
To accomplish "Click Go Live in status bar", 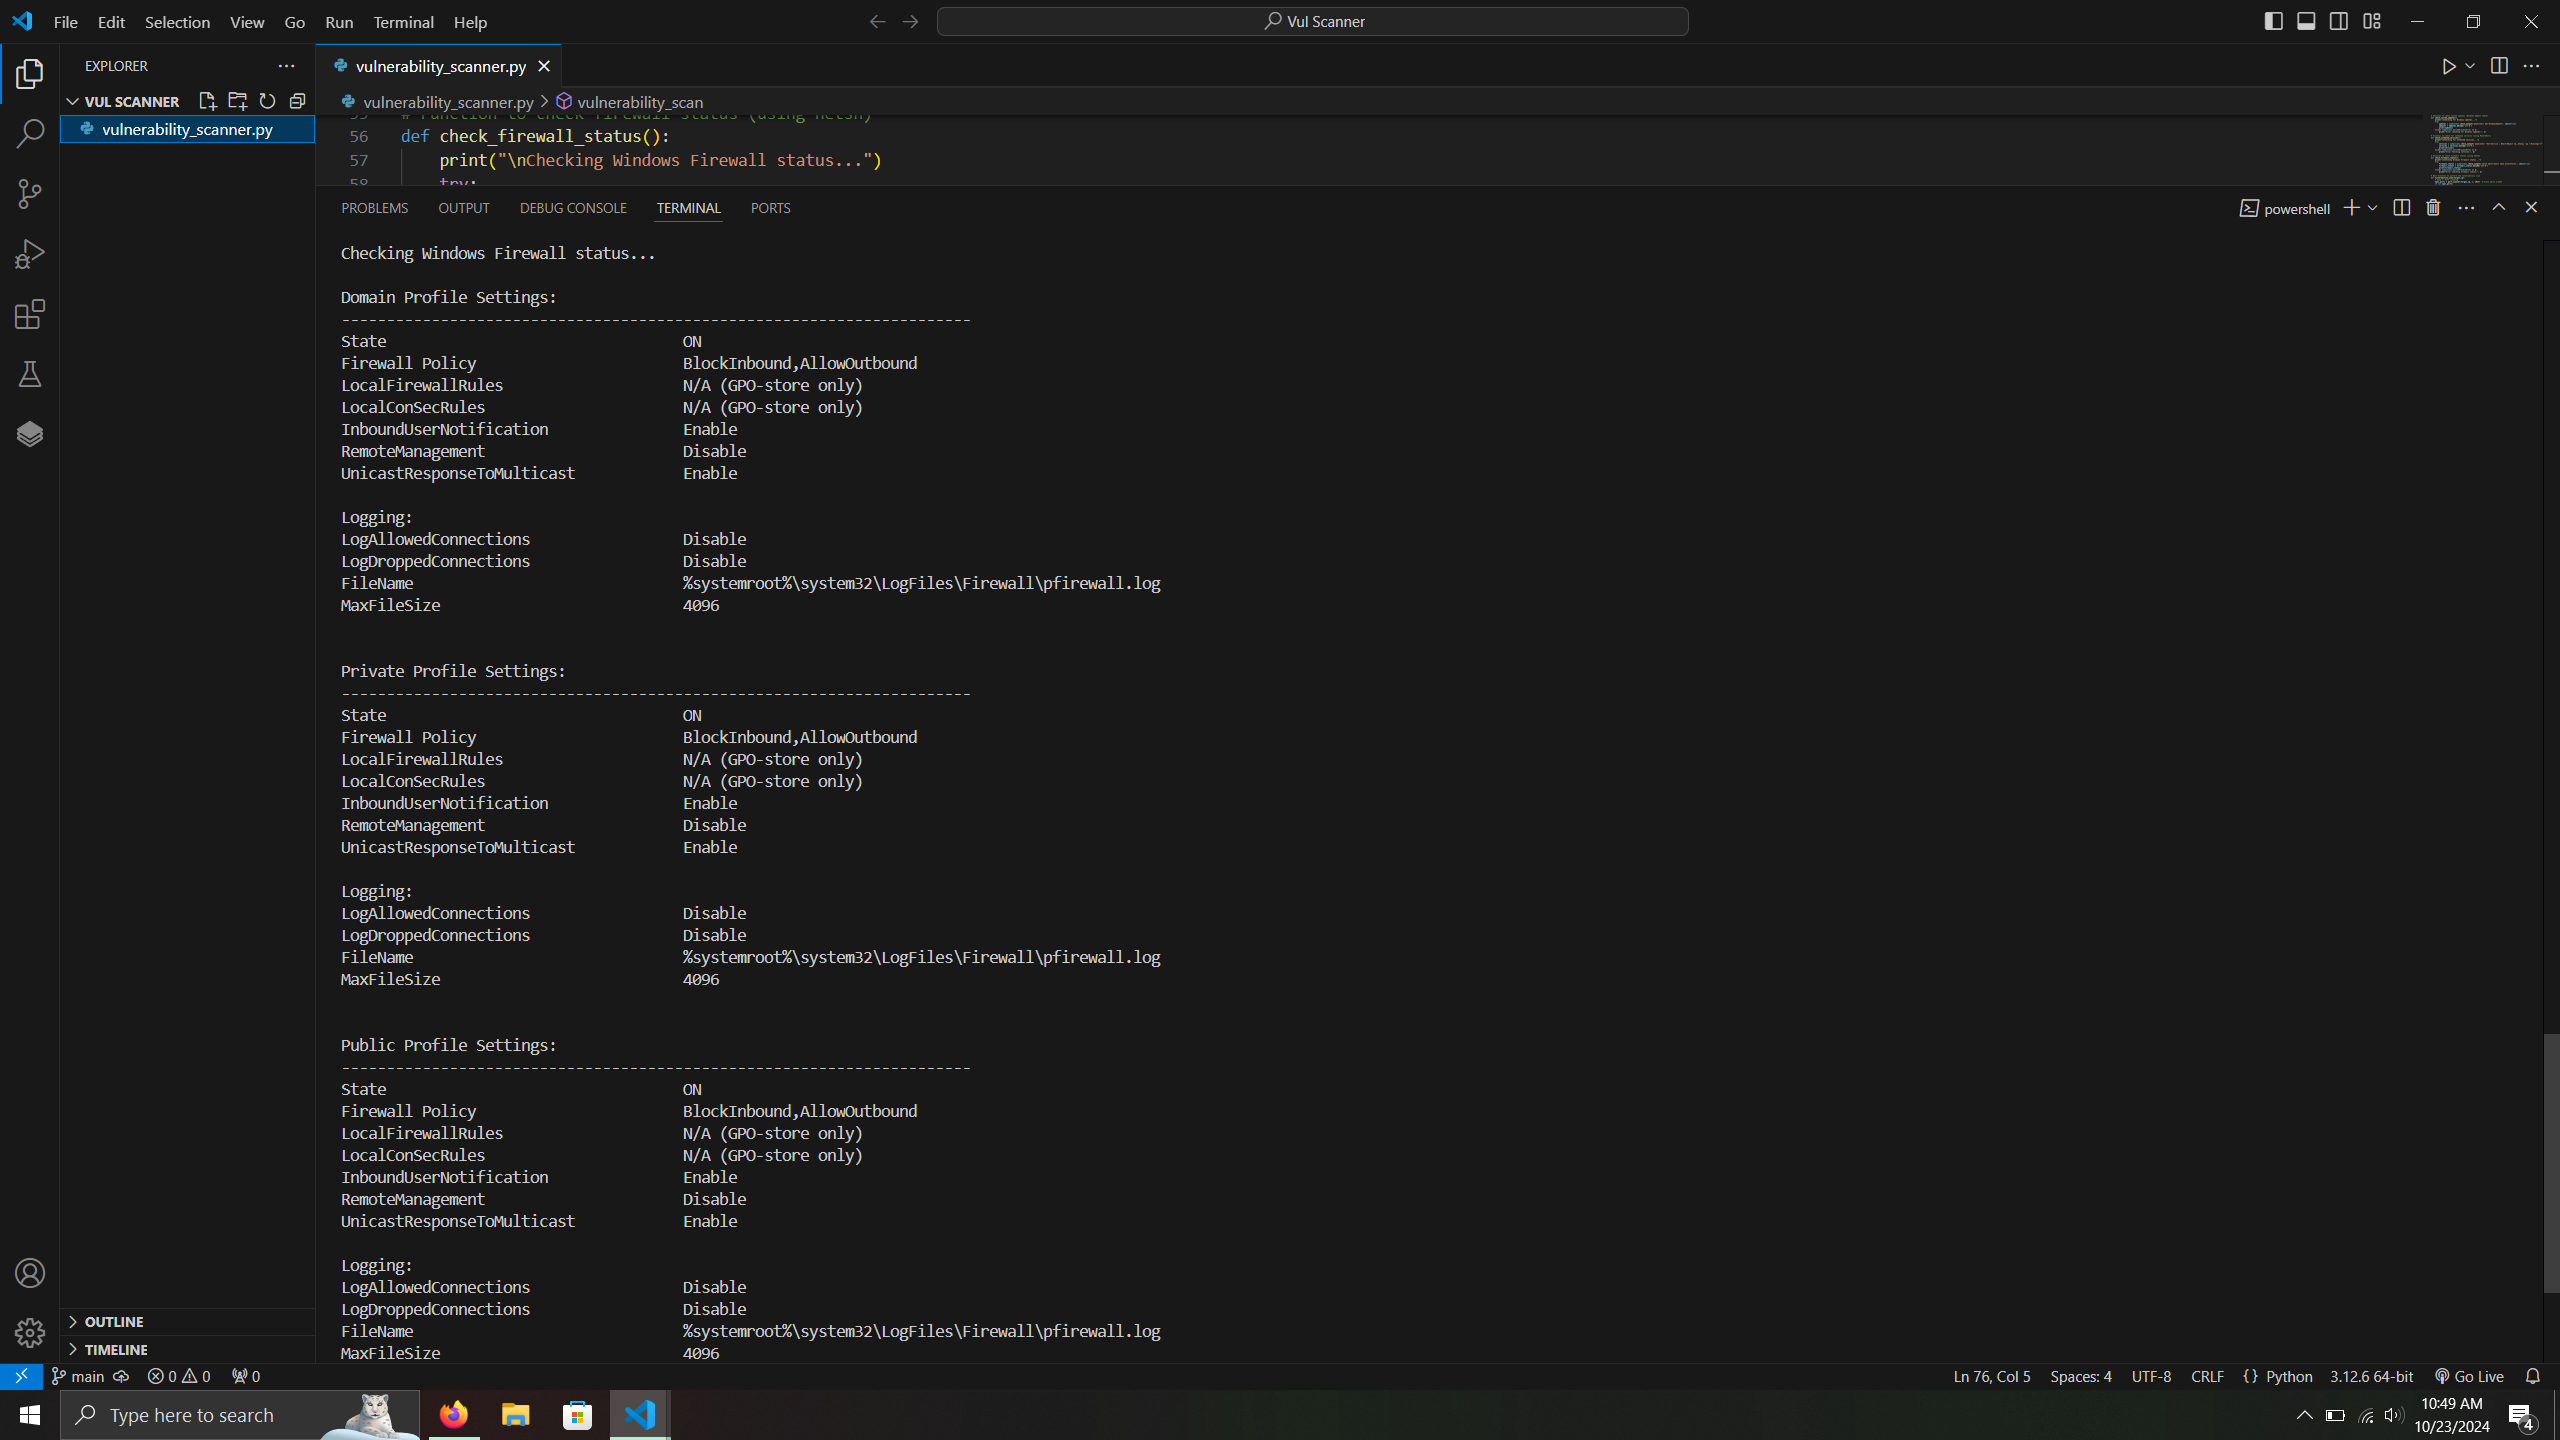I will pyautogui.click(x=2469, y=1376).
